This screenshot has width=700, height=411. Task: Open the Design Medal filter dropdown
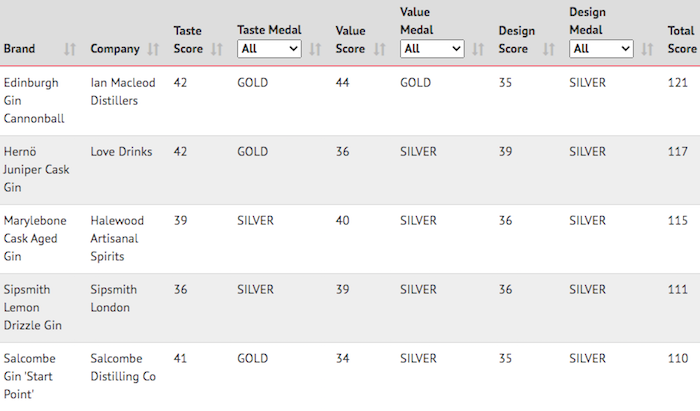point(601,49)
